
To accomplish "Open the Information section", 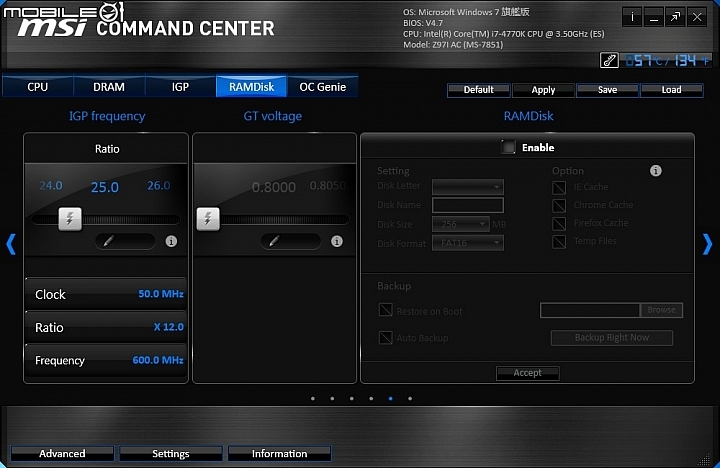I will point(279,454).
